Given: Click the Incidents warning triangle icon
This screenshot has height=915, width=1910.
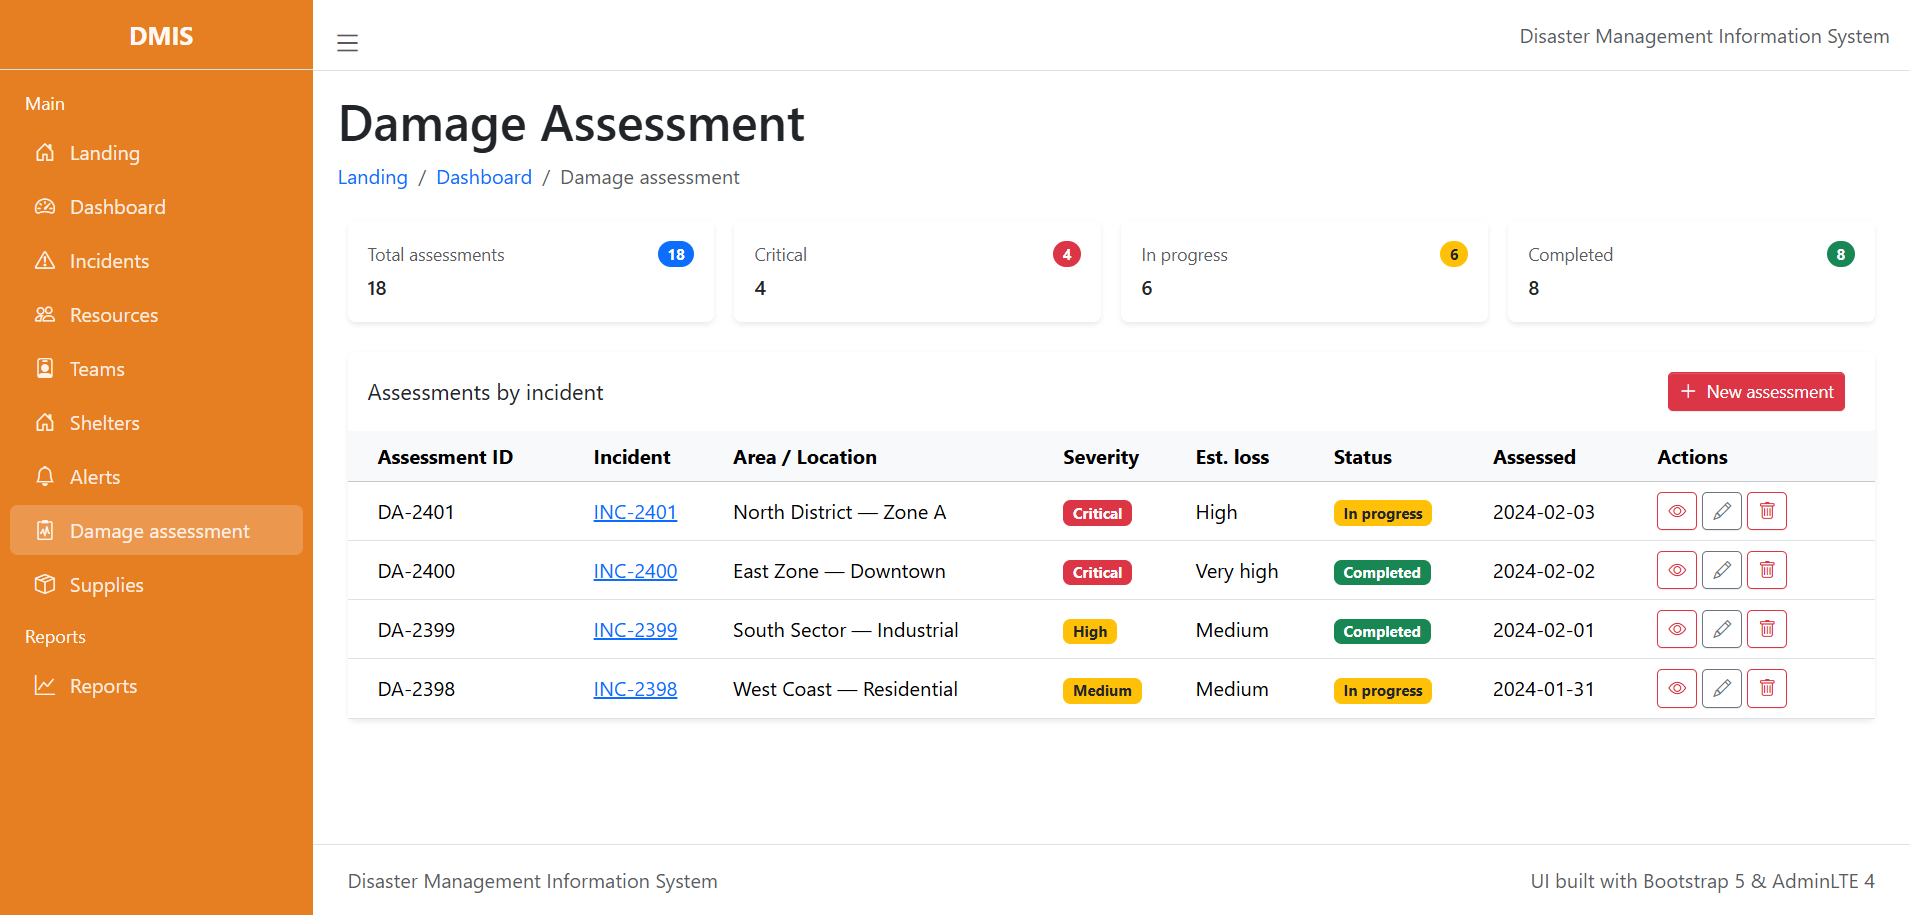Looking at the screenshot, I should click(x=46, y=260).
